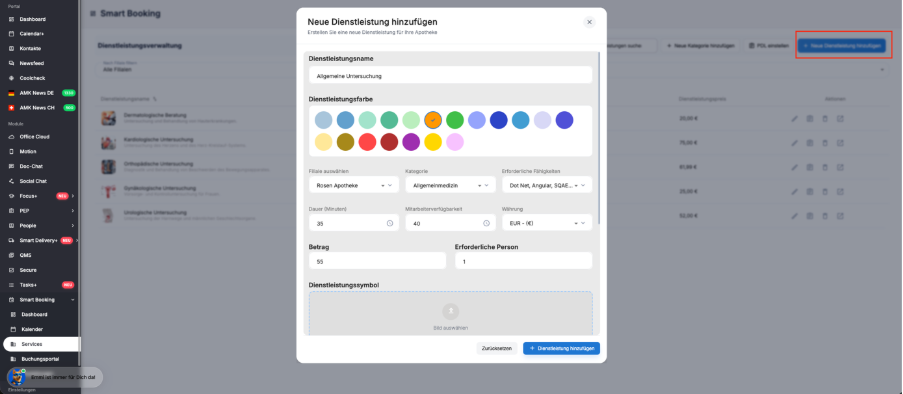The height and width of the screenshot is (394, 903).
Task: Click the POL einstellen button
Action: tap(768, 46)
